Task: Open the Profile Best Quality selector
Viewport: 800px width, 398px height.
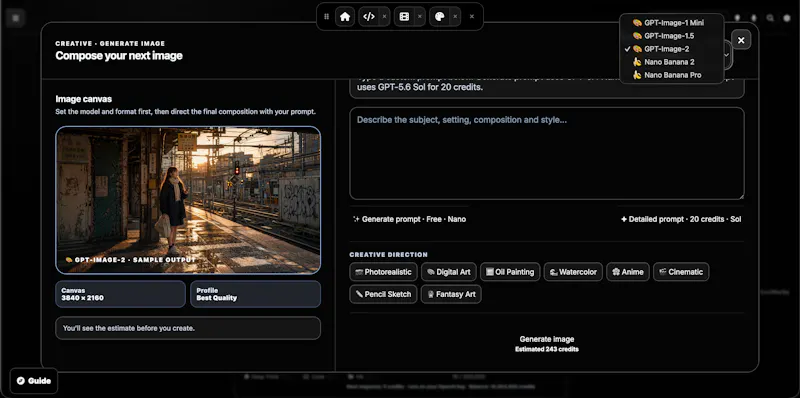Action: (x=256, y=294)
